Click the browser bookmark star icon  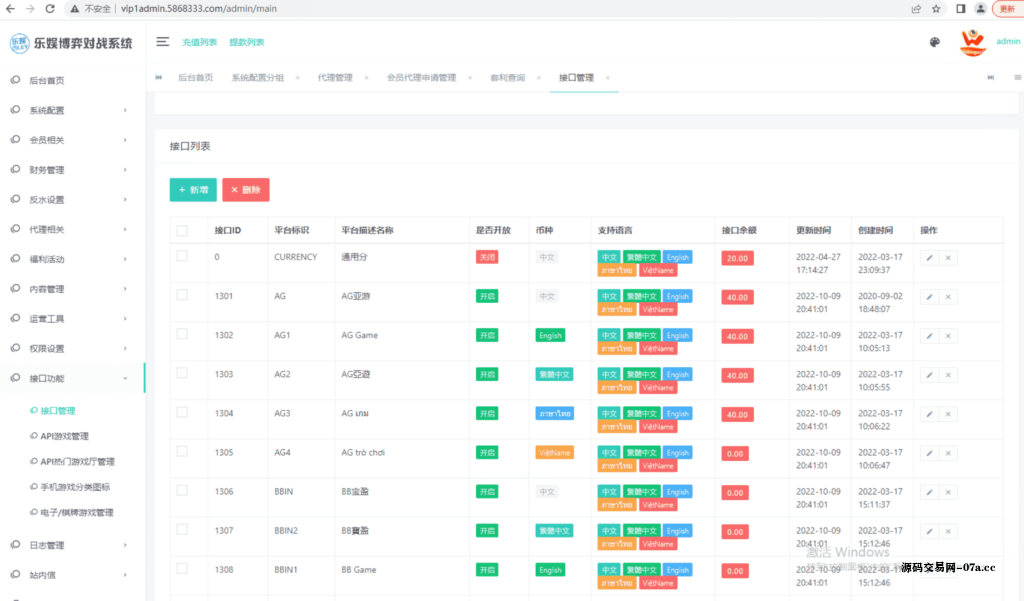click(x=936, y=8)
